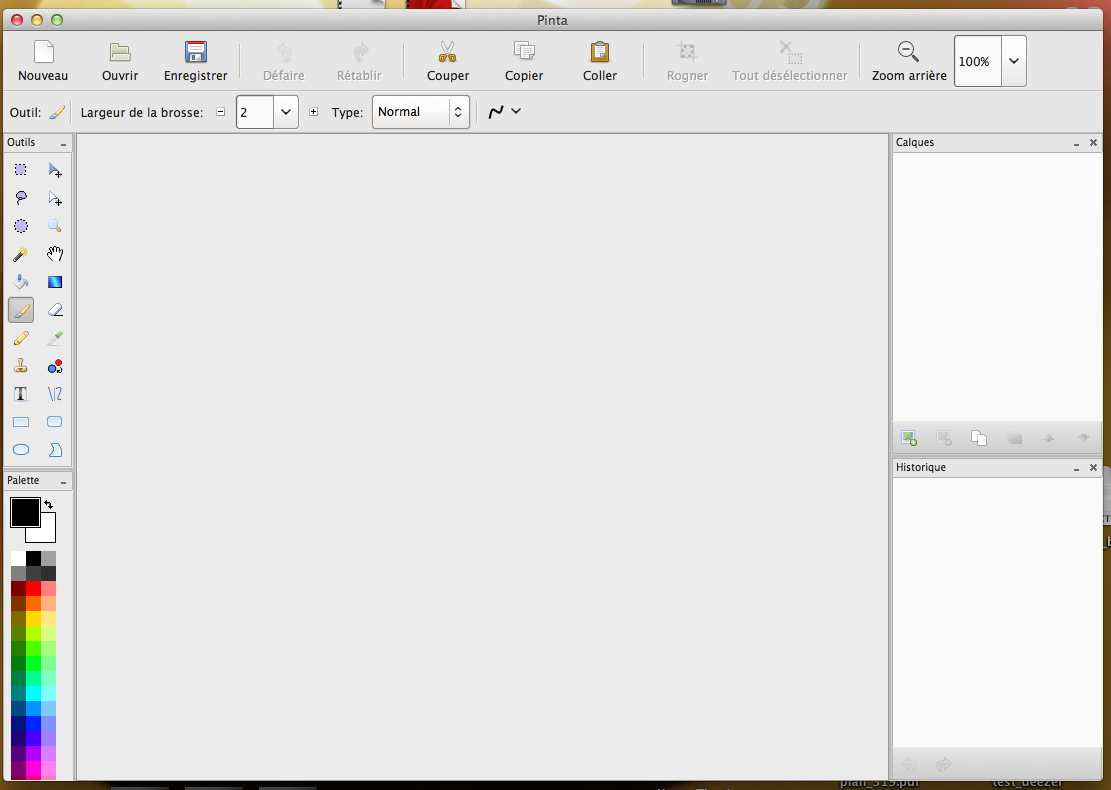Collapse the Outils panel
The image size is (1111, 790).
pos(63,143)
